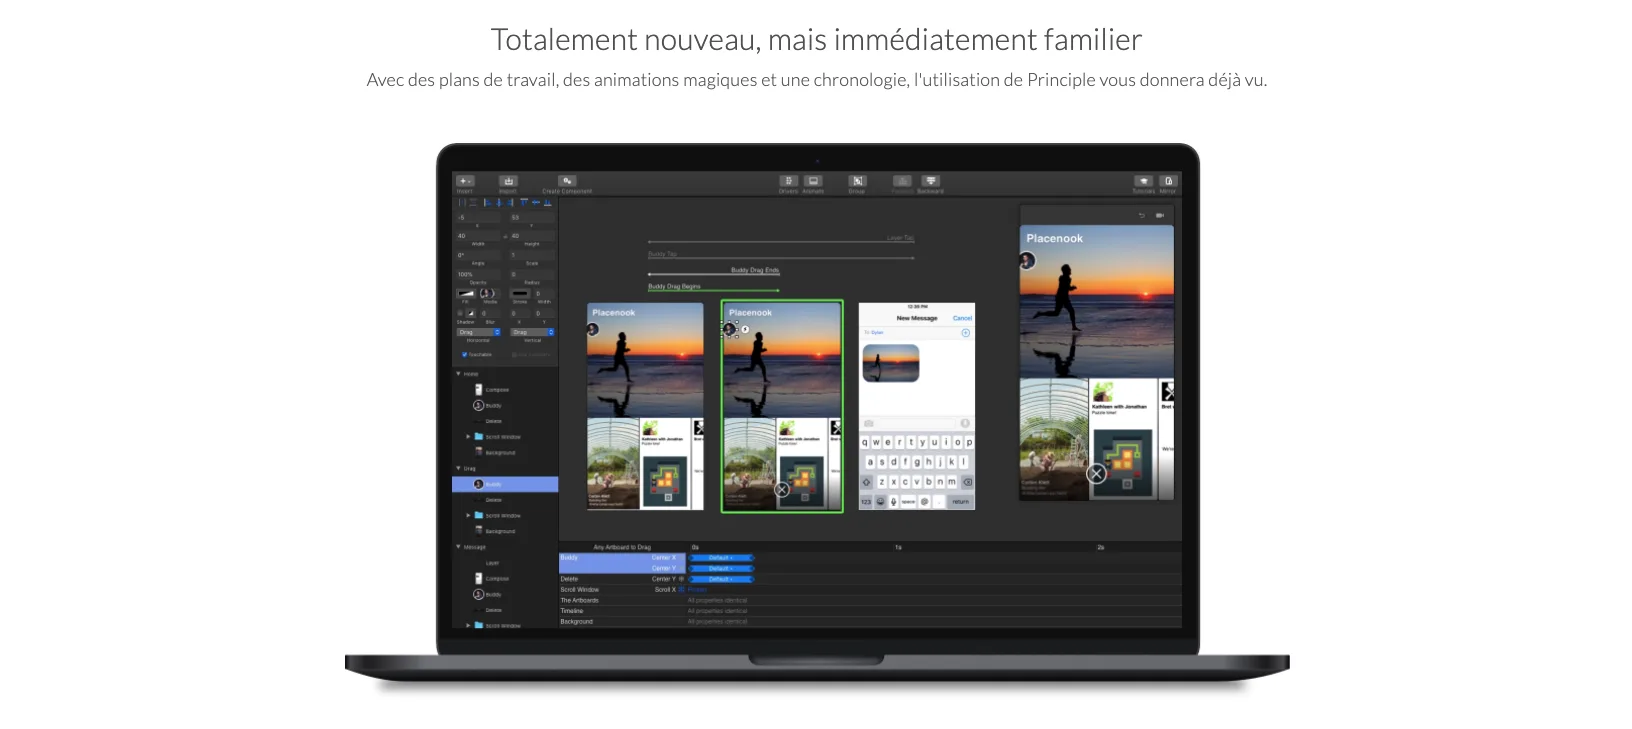Click the align left edges icon
Image resolution: width=1632 pixels, height=729 pixels.
488,203
